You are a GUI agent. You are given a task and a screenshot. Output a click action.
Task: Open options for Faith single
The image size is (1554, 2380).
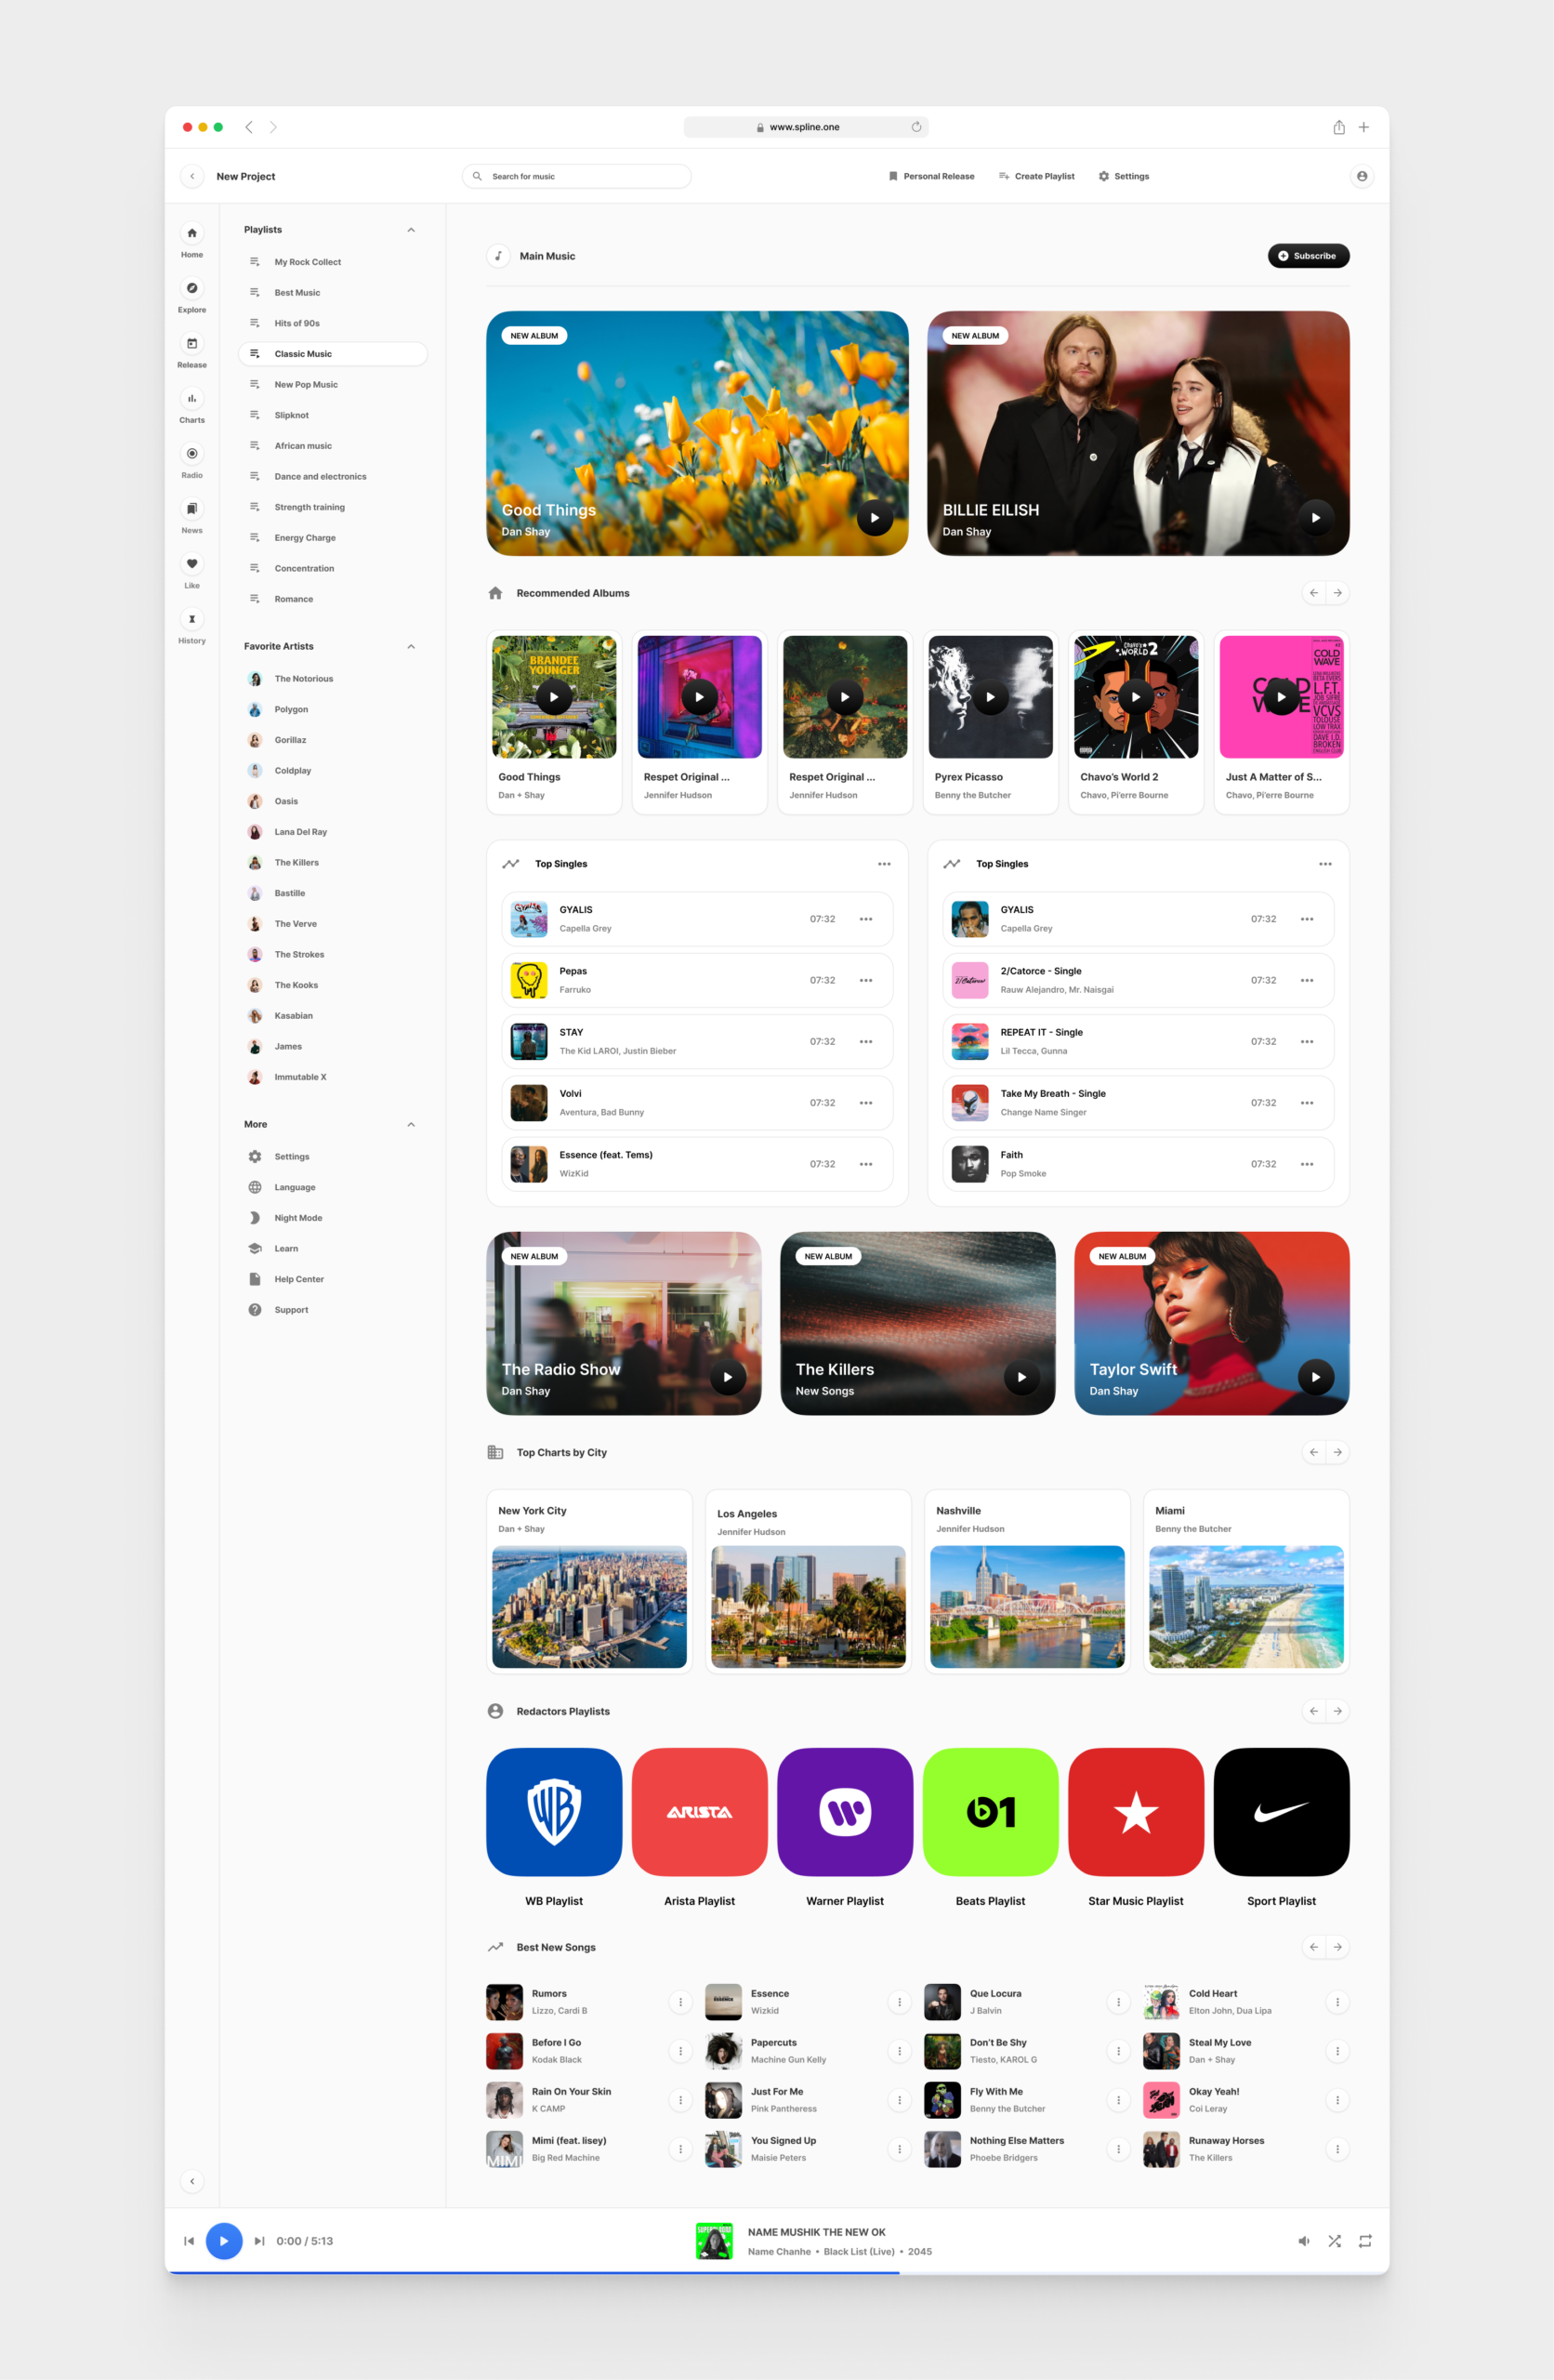1307,1164
